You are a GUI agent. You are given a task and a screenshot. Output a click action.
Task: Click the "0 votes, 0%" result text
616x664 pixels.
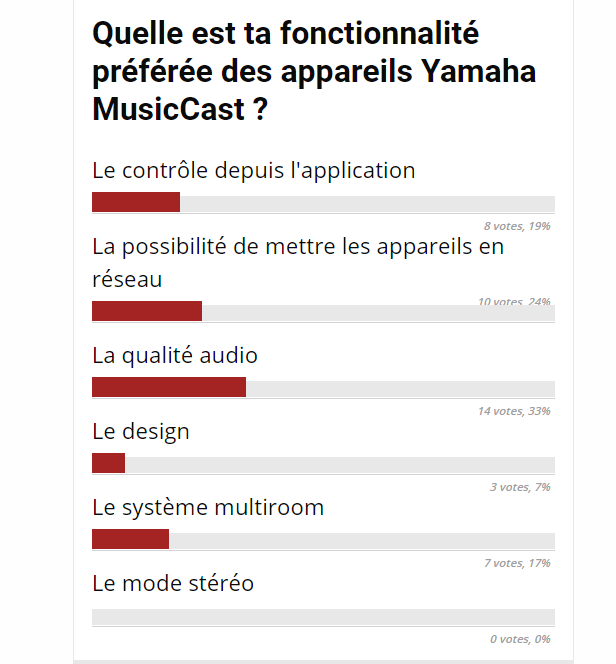(520, 639)
